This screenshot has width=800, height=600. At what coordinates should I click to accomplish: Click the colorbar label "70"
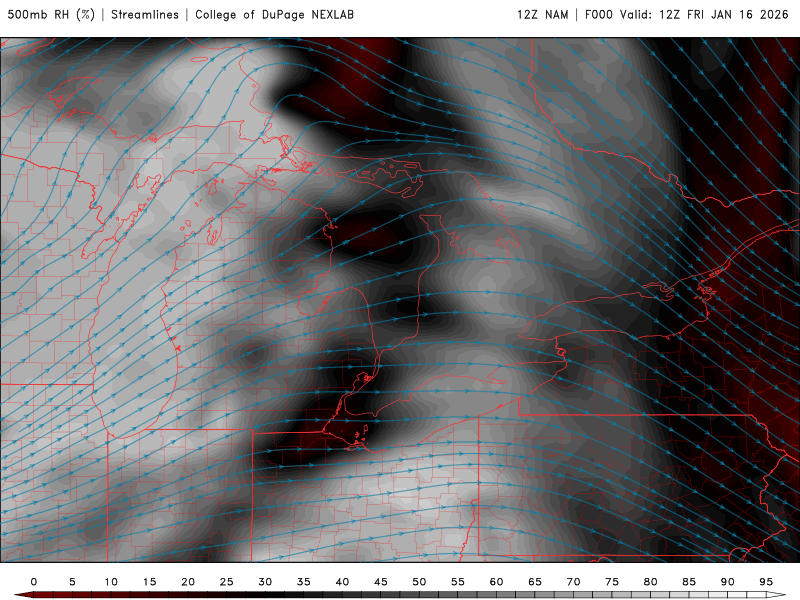573,582
